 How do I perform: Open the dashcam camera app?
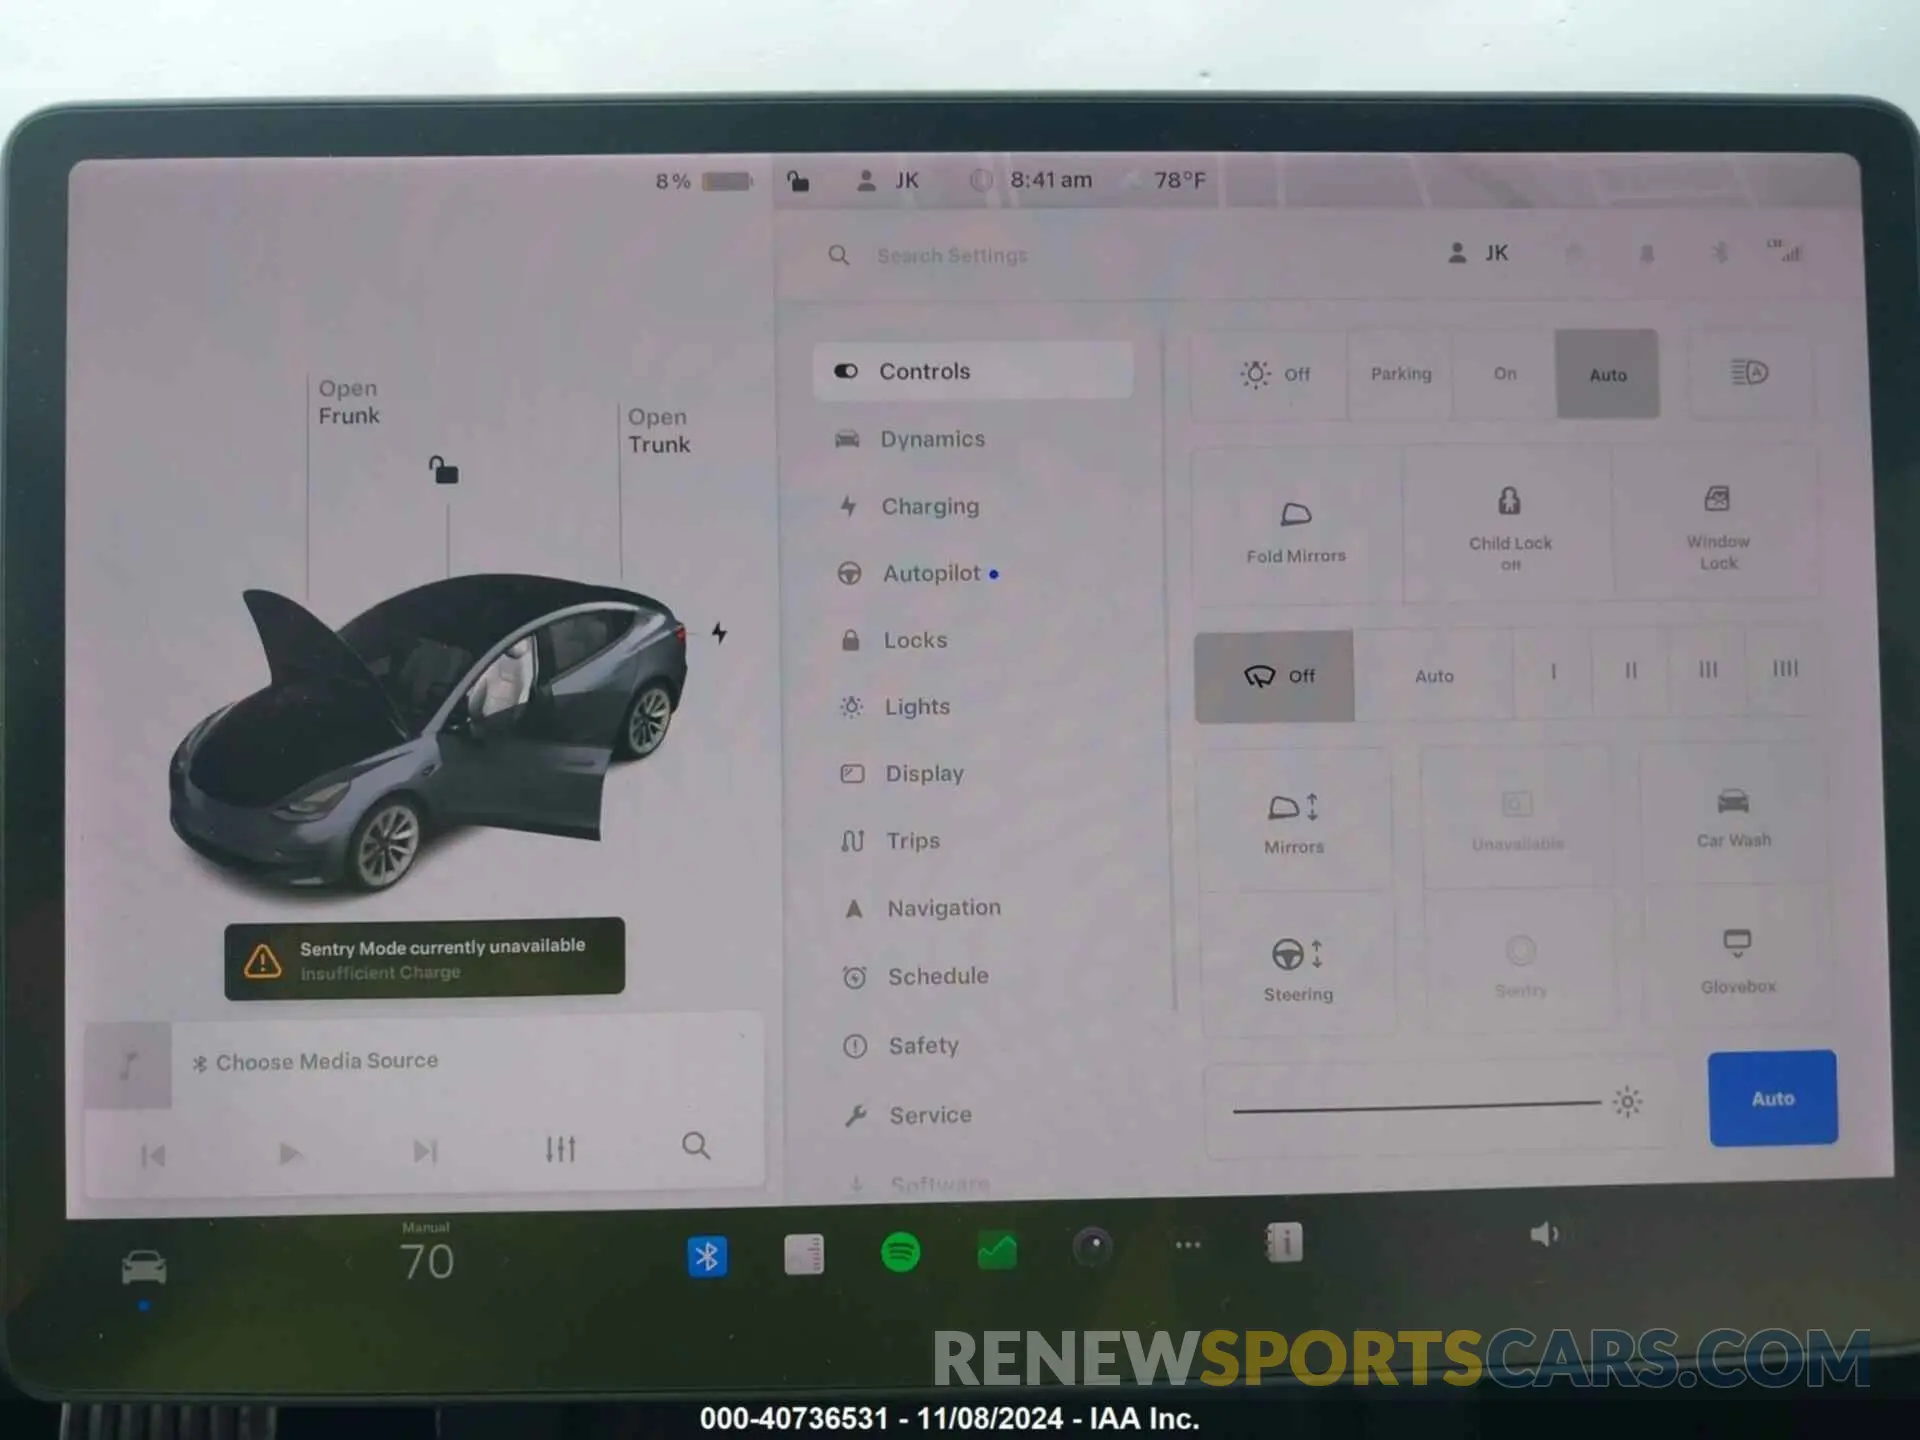pos(1092,1246)
